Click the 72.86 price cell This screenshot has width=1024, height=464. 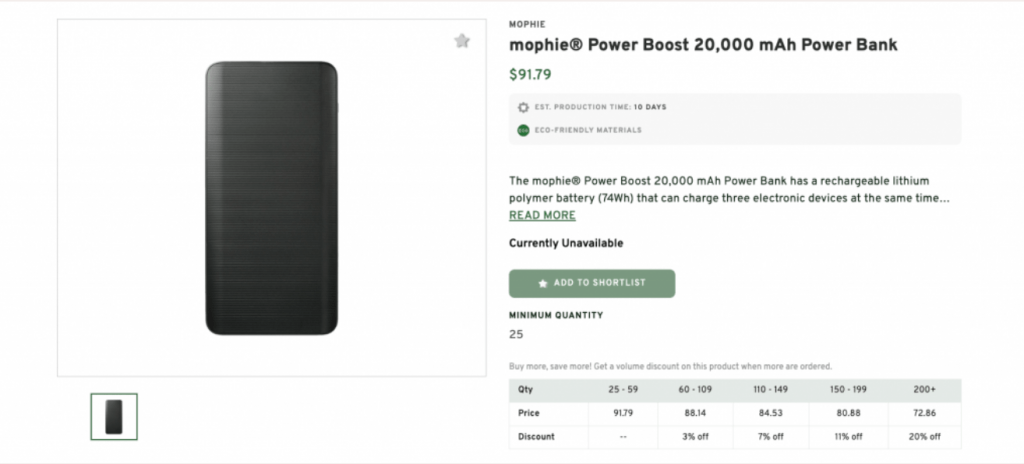[x=925, y=413]
